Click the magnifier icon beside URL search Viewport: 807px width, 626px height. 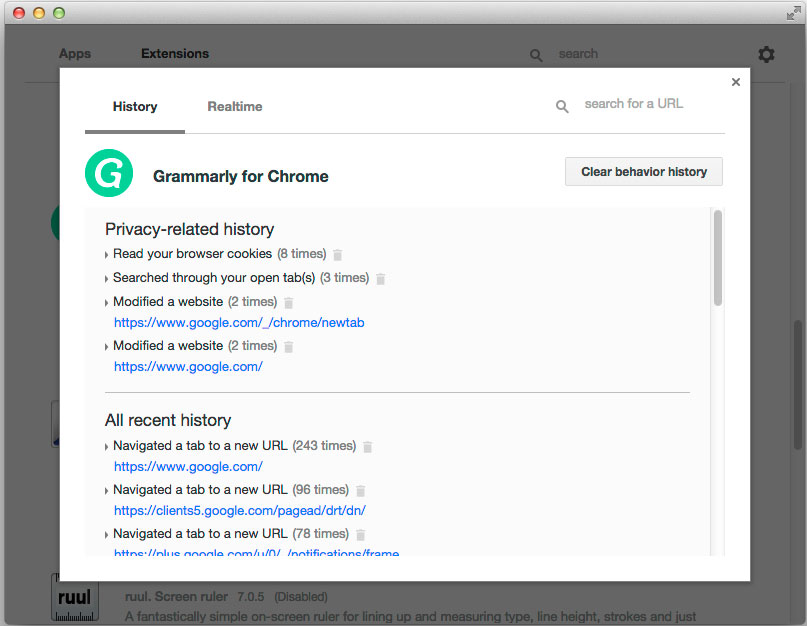tap(563, 106)
